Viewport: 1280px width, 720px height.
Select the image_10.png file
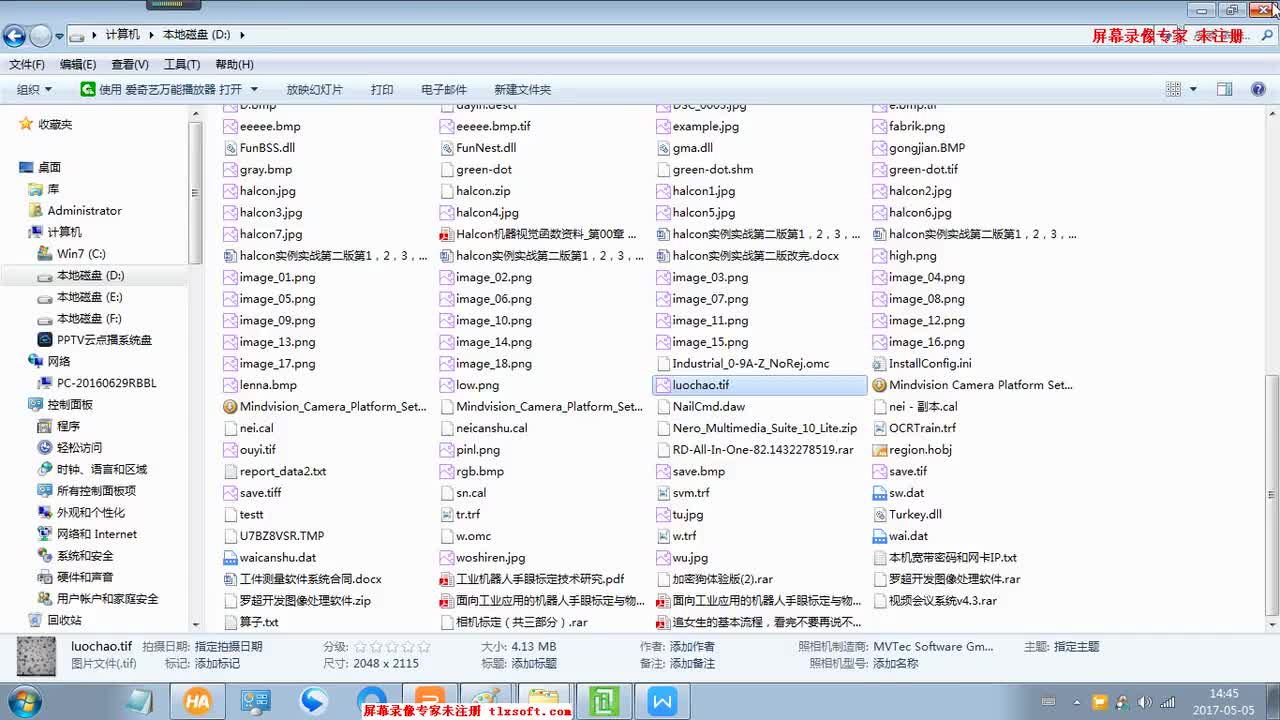tap(494, 321)
